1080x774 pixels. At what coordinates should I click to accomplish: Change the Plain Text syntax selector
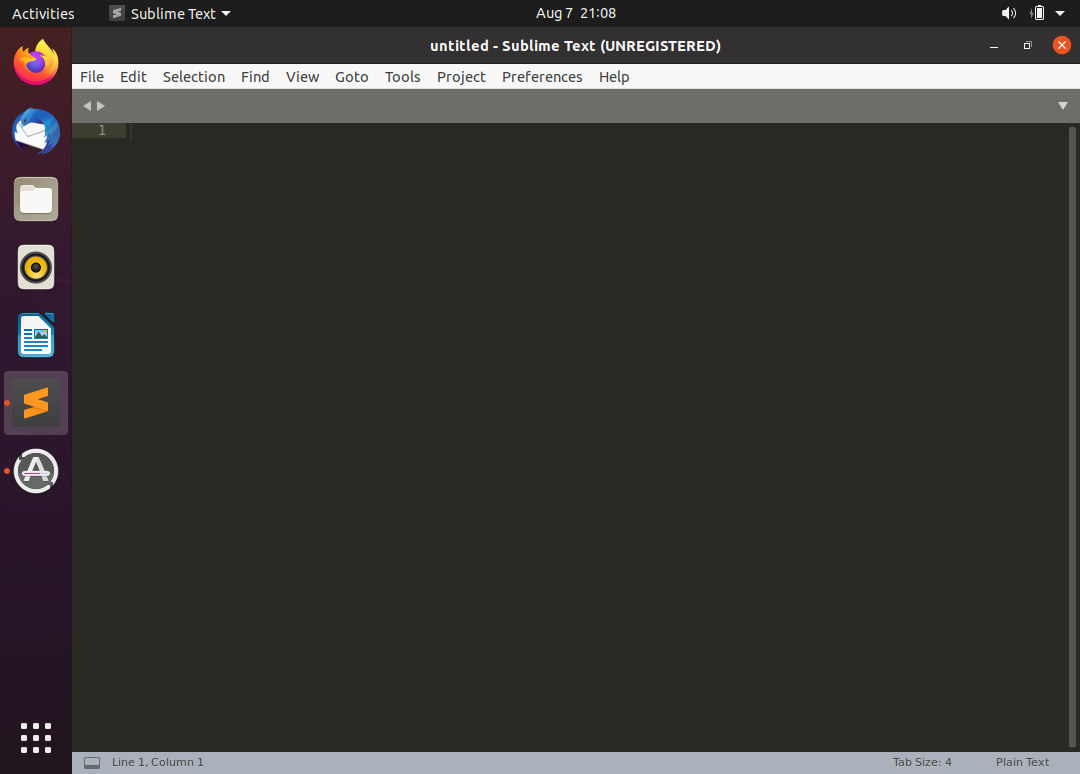click(1022, 762)
